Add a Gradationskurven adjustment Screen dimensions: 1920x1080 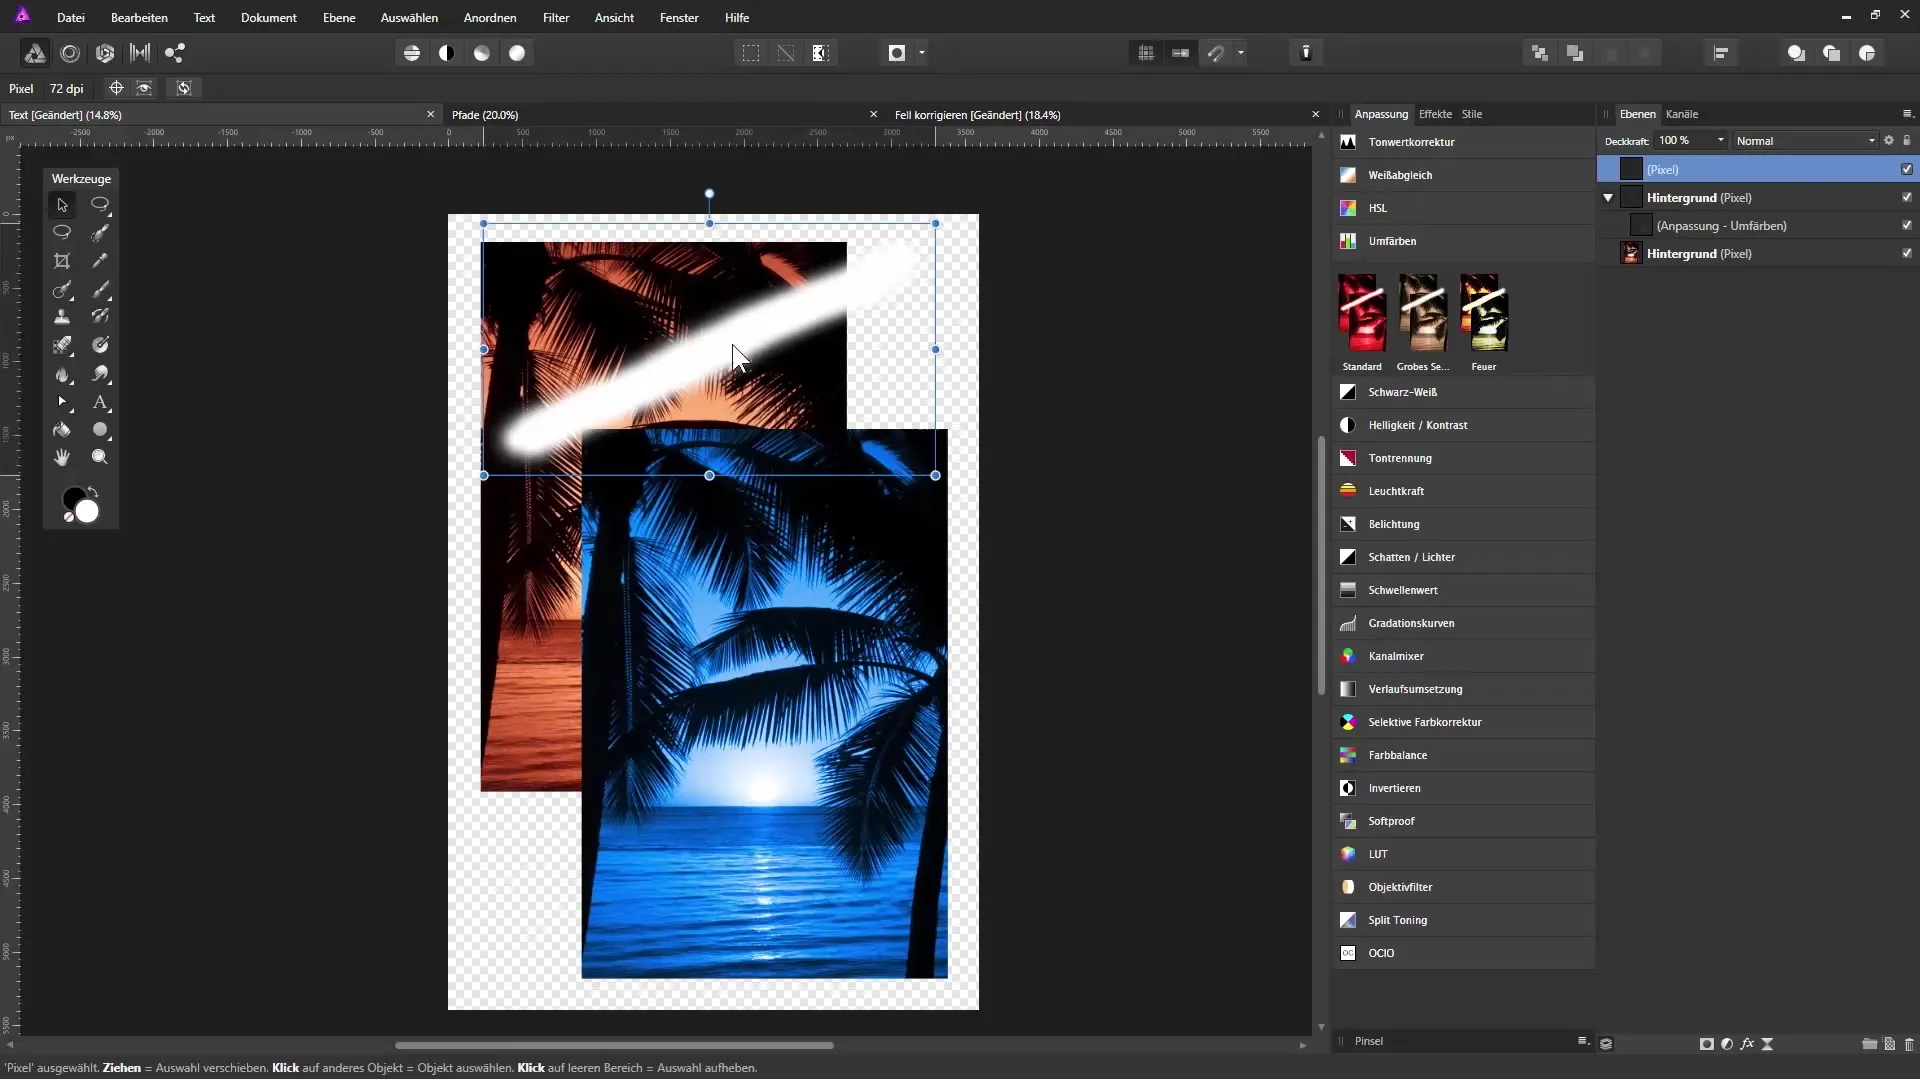(x=1464, y=623)
